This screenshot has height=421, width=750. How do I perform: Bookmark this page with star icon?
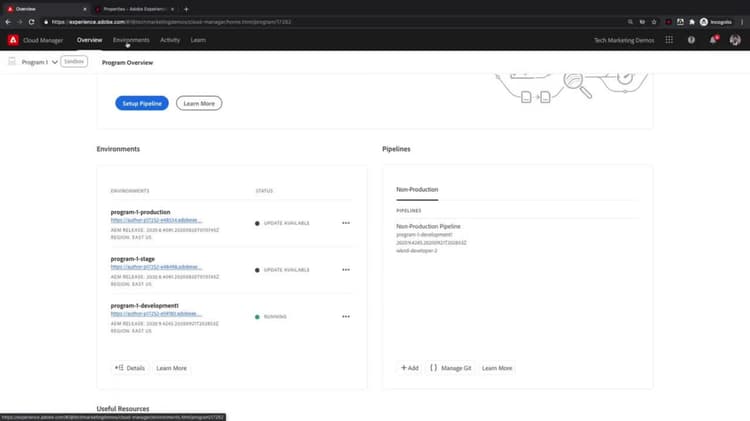[654, 22]
